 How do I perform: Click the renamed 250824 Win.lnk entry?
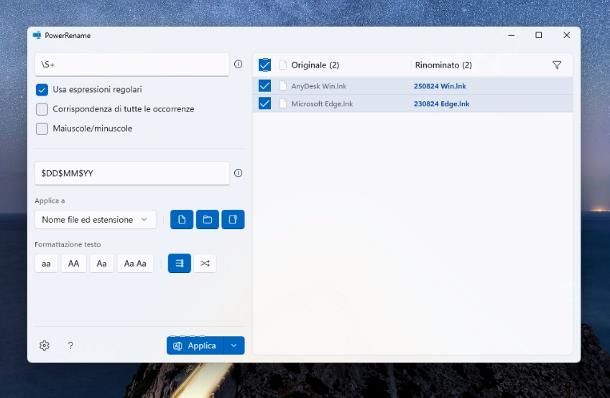click(x=440, y=86)
